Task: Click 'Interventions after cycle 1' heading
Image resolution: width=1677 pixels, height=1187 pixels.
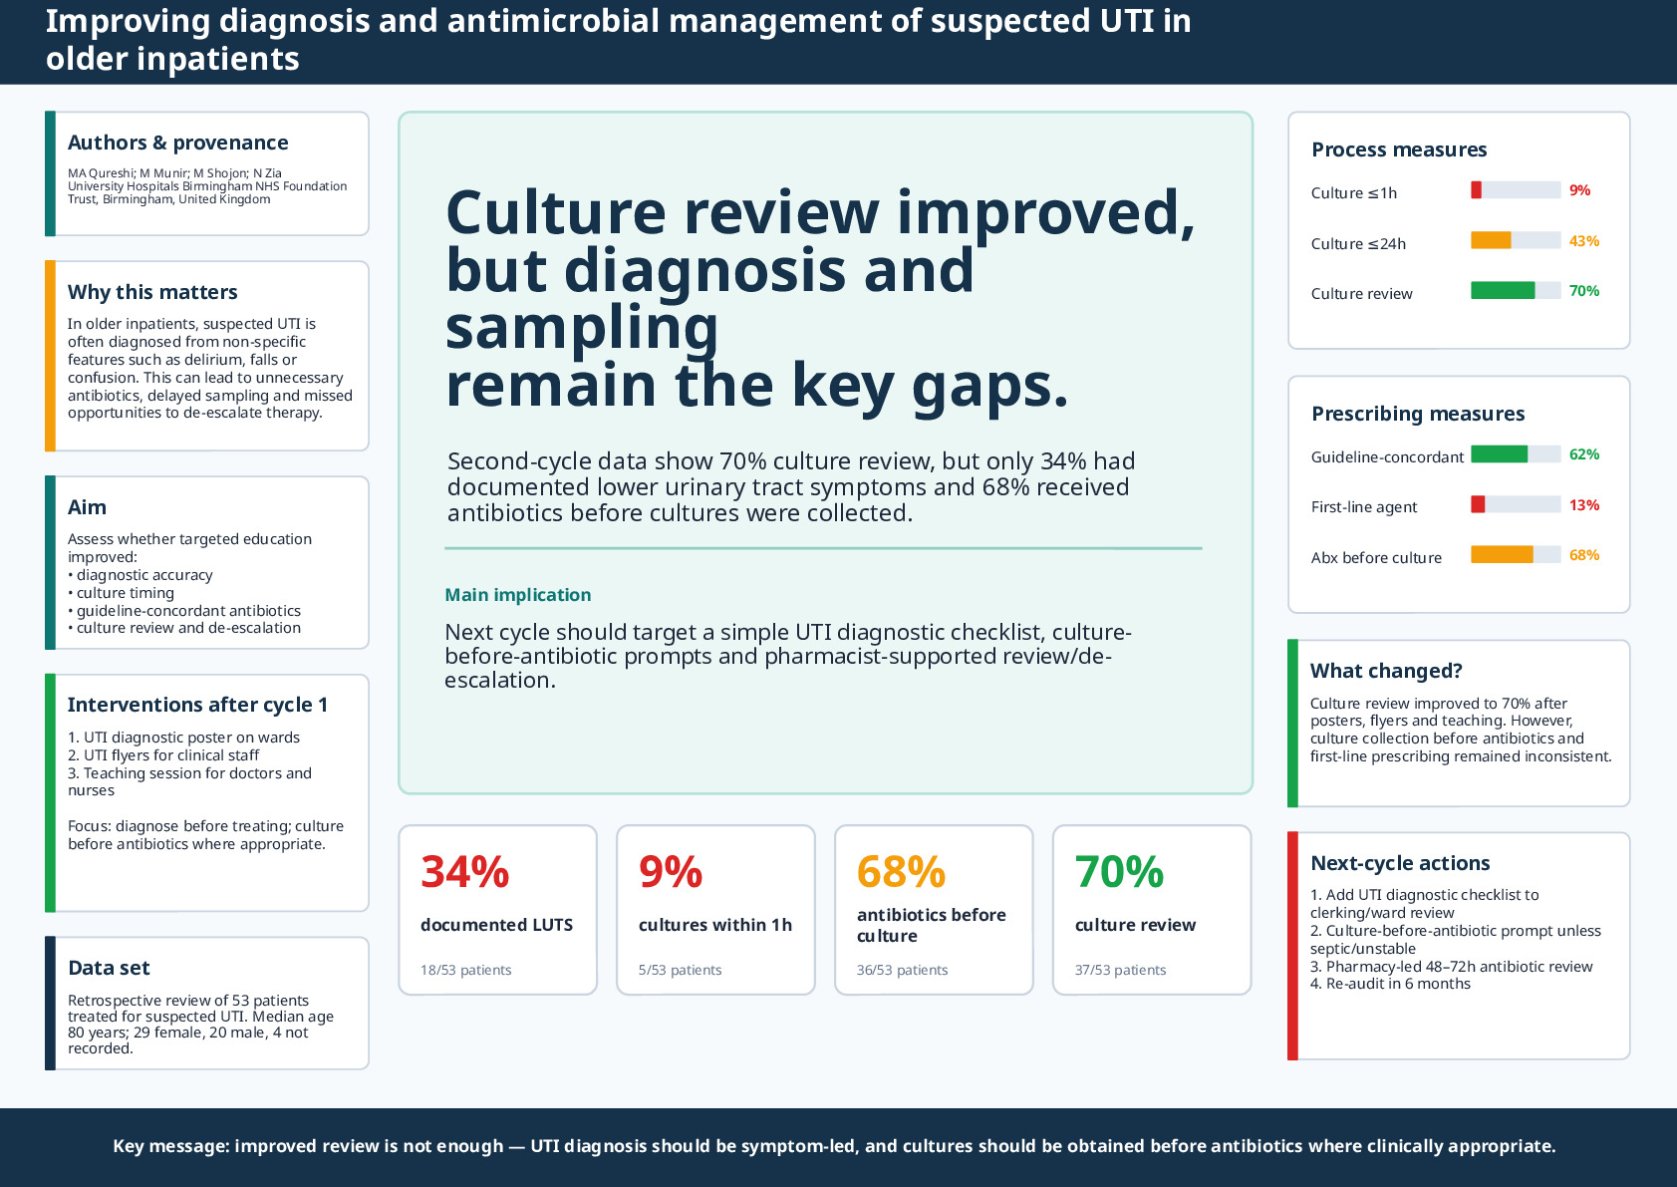Action: tap(197, 705)
